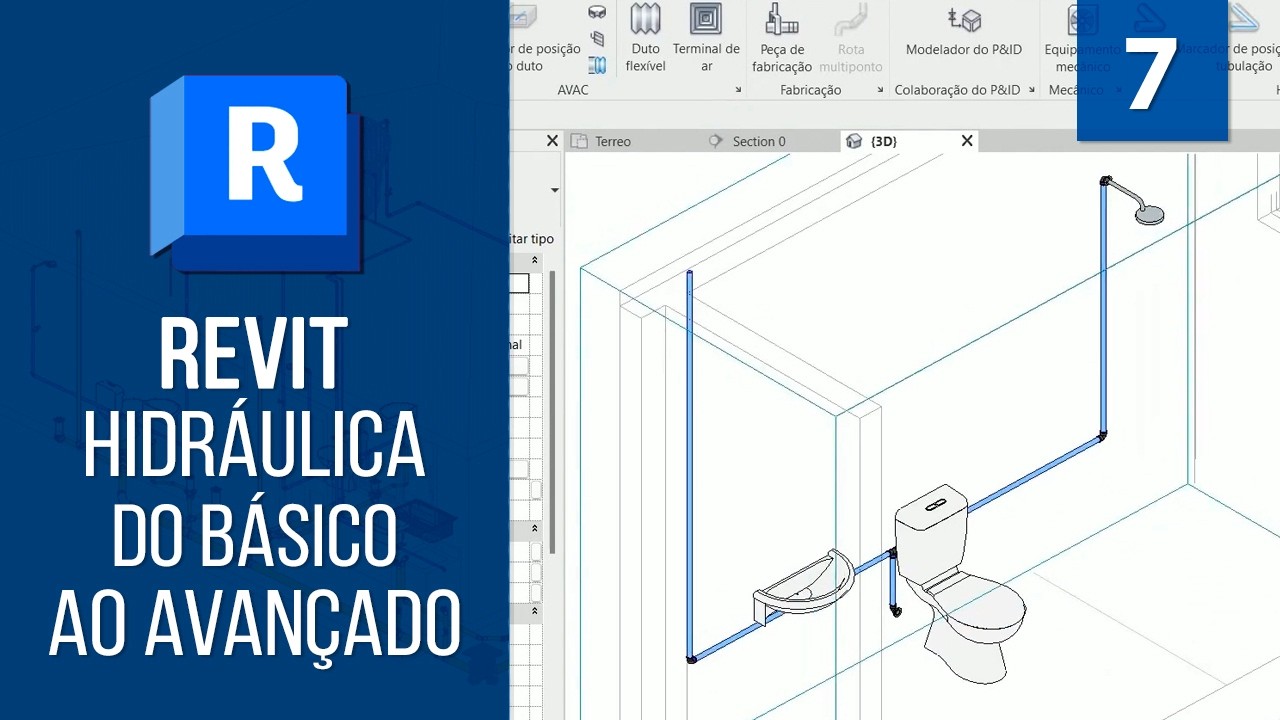The image size is (1280, 720).
Task: Click the Editar tipo button
Action: (x=532, y=239)
